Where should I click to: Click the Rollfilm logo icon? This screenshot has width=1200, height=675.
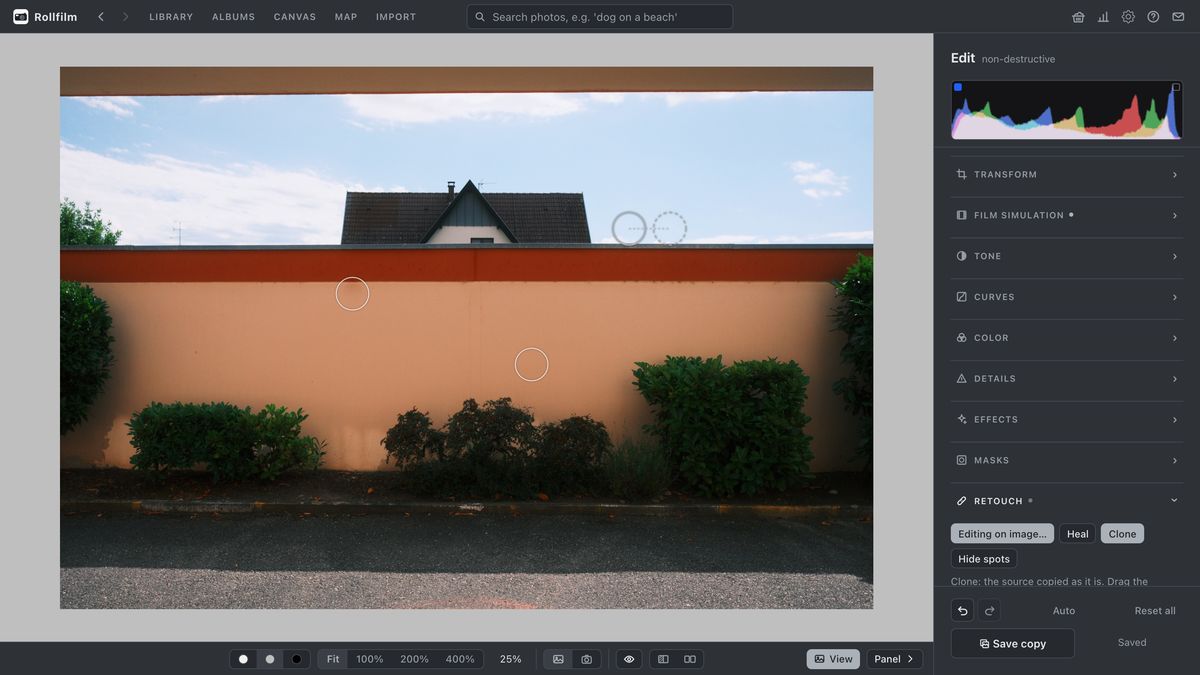tap(20, 17)
